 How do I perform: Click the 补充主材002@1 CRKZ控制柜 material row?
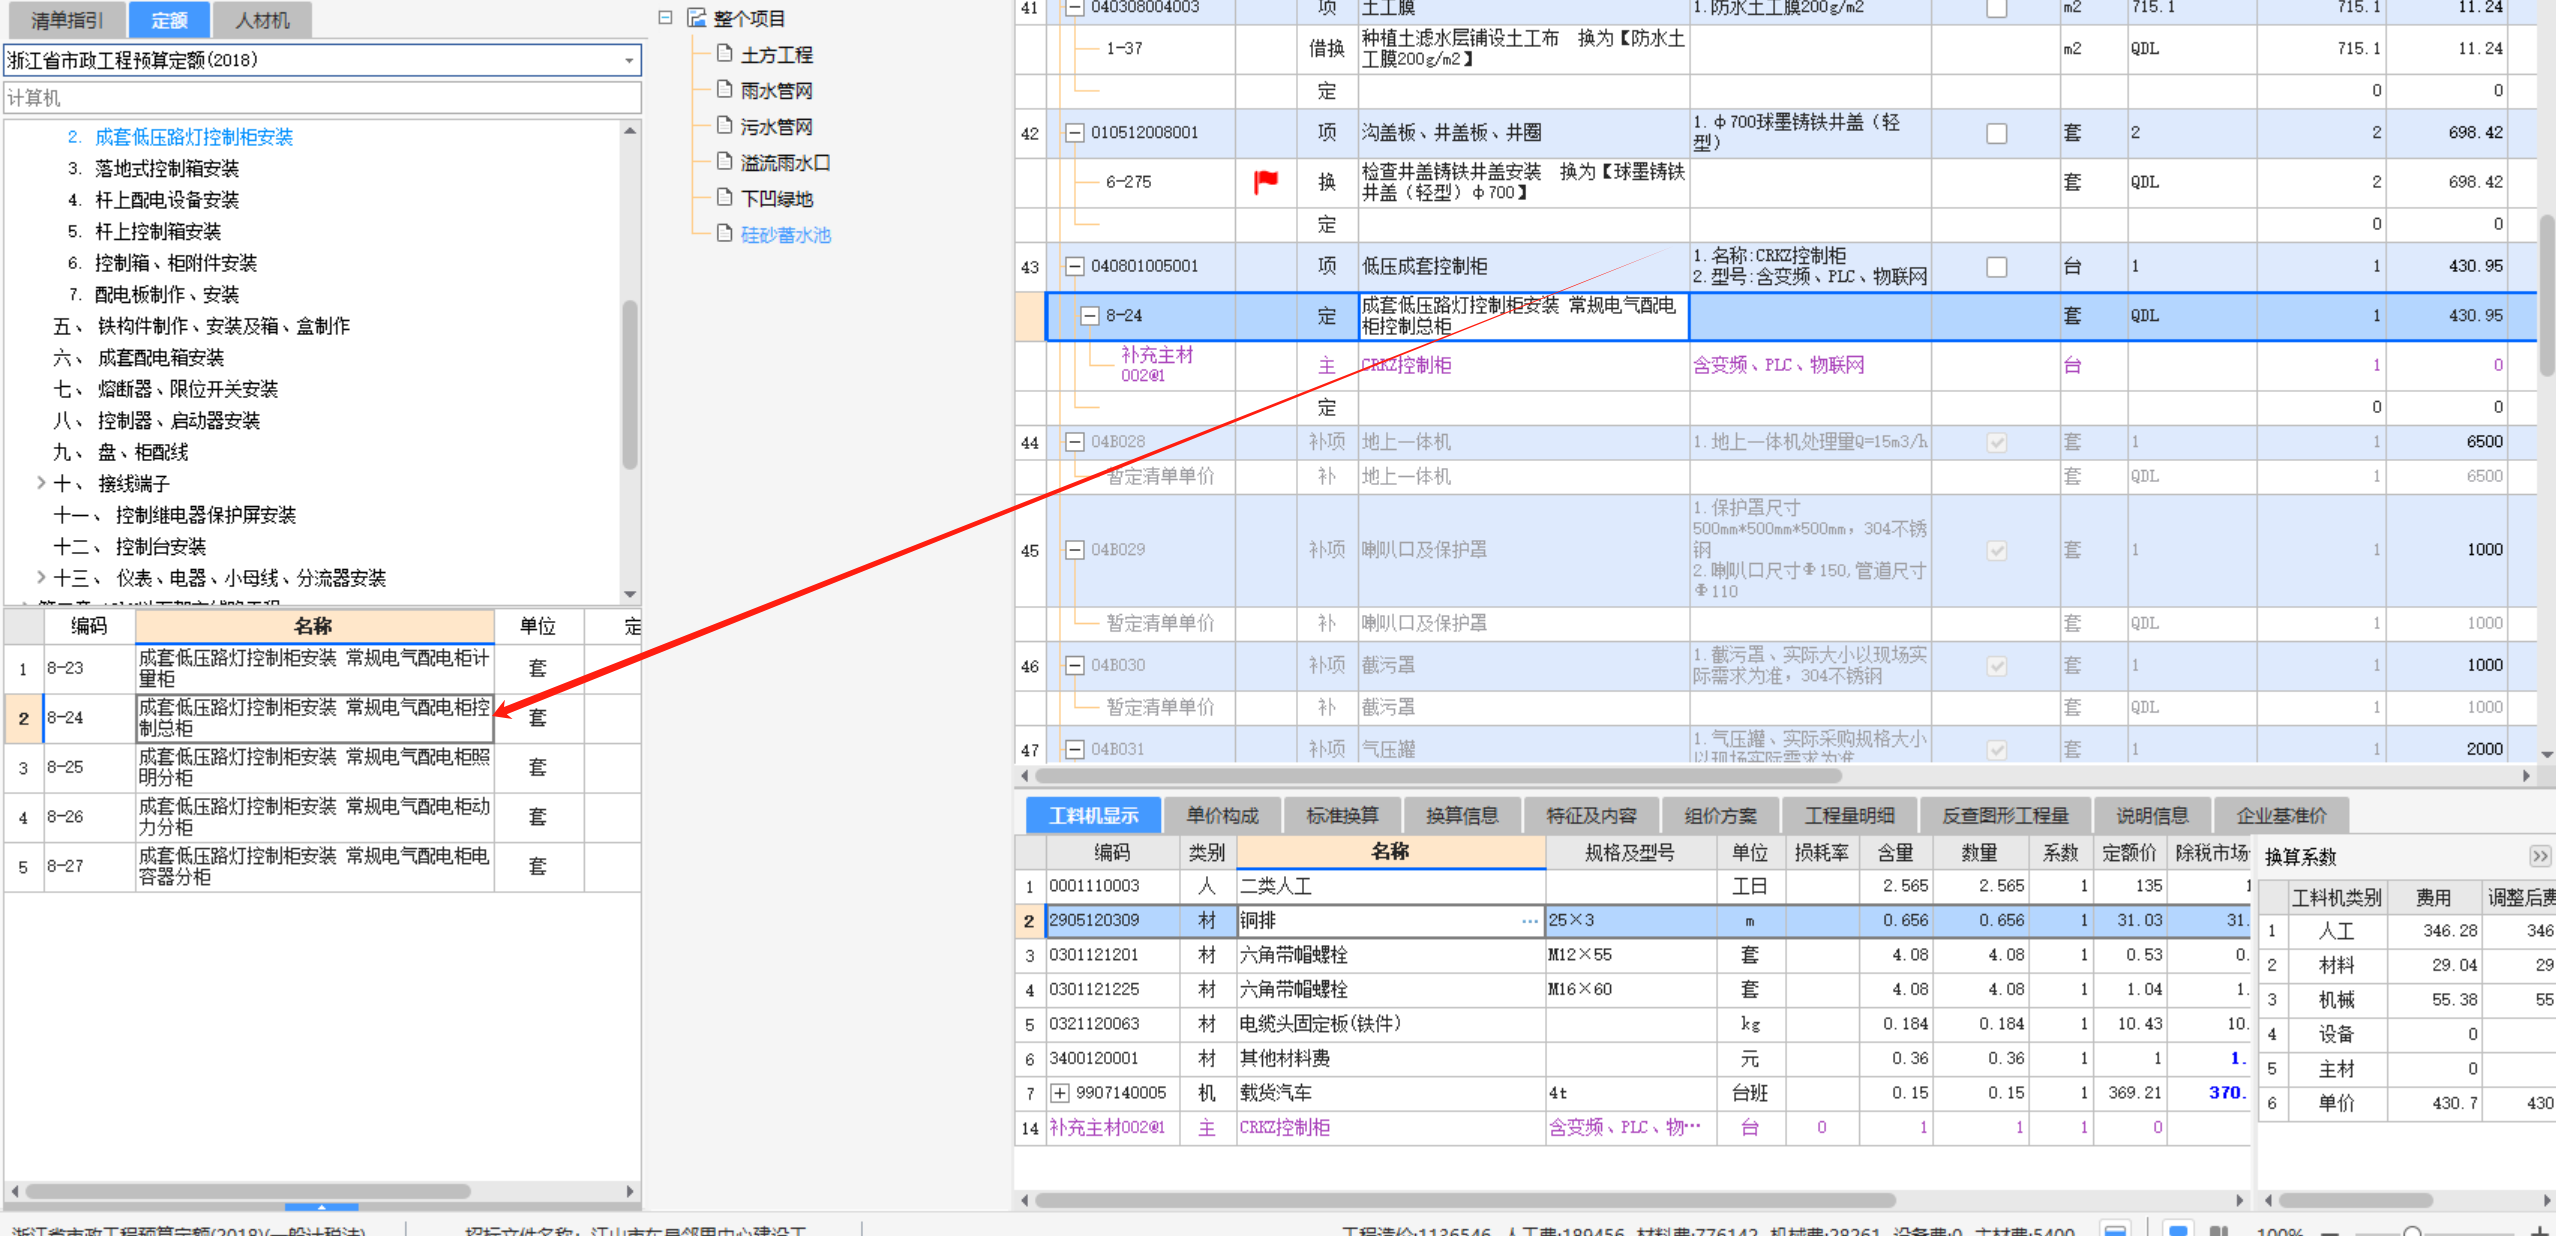tap(1632, 1128)
